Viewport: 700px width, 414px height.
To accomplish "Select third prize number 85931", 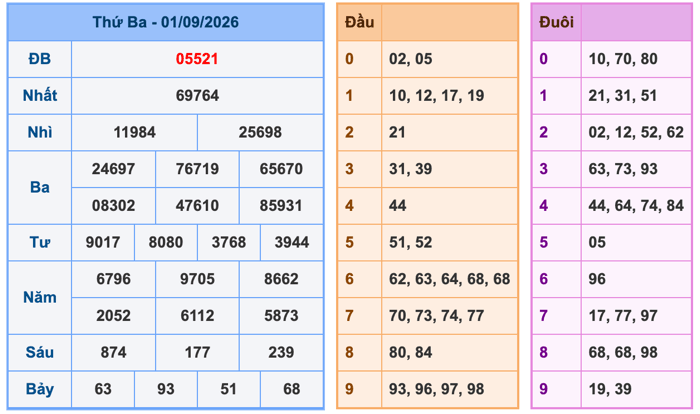I will (281, 205).
